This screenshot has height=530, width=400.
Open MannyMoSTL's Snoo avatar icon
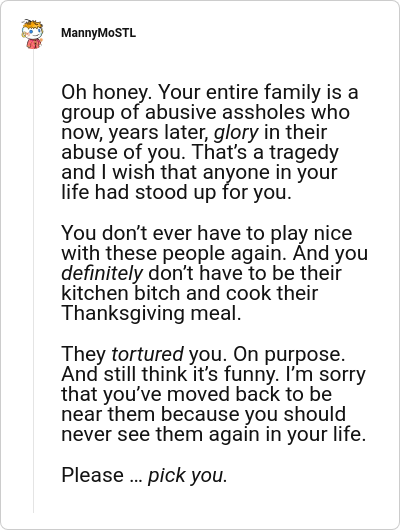point(32,34)
